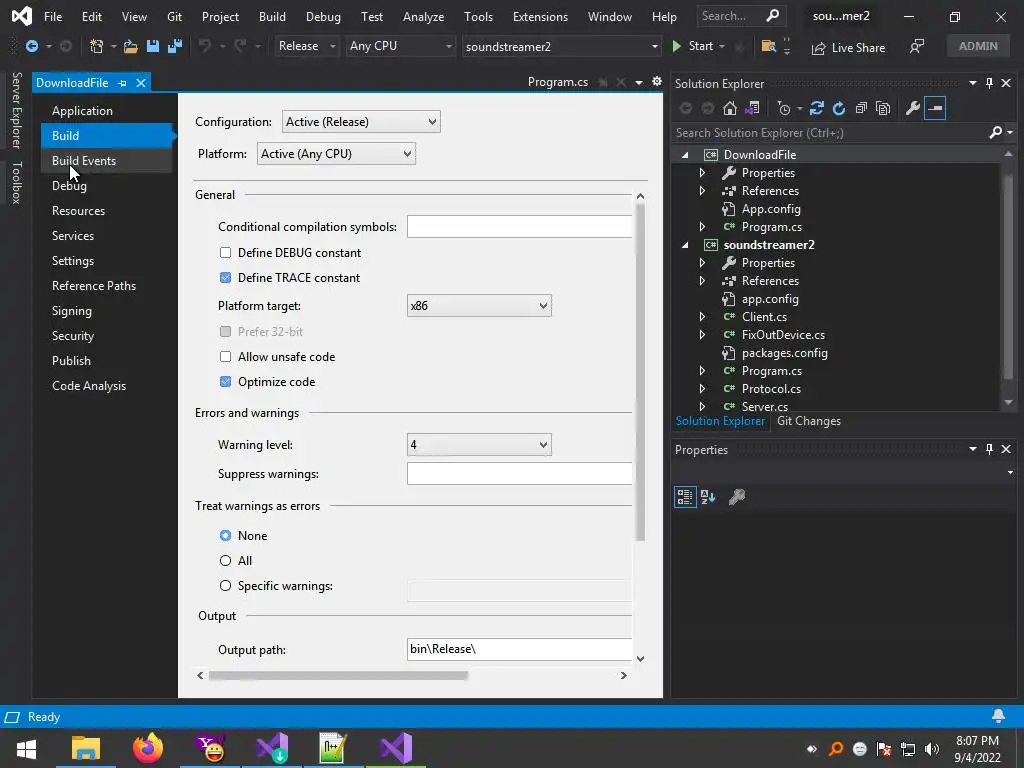Image resolution: width=1024 pixels, height=768 pixels.
Task: Select Specific warnings radio button
Action: (x=225, y=586)
